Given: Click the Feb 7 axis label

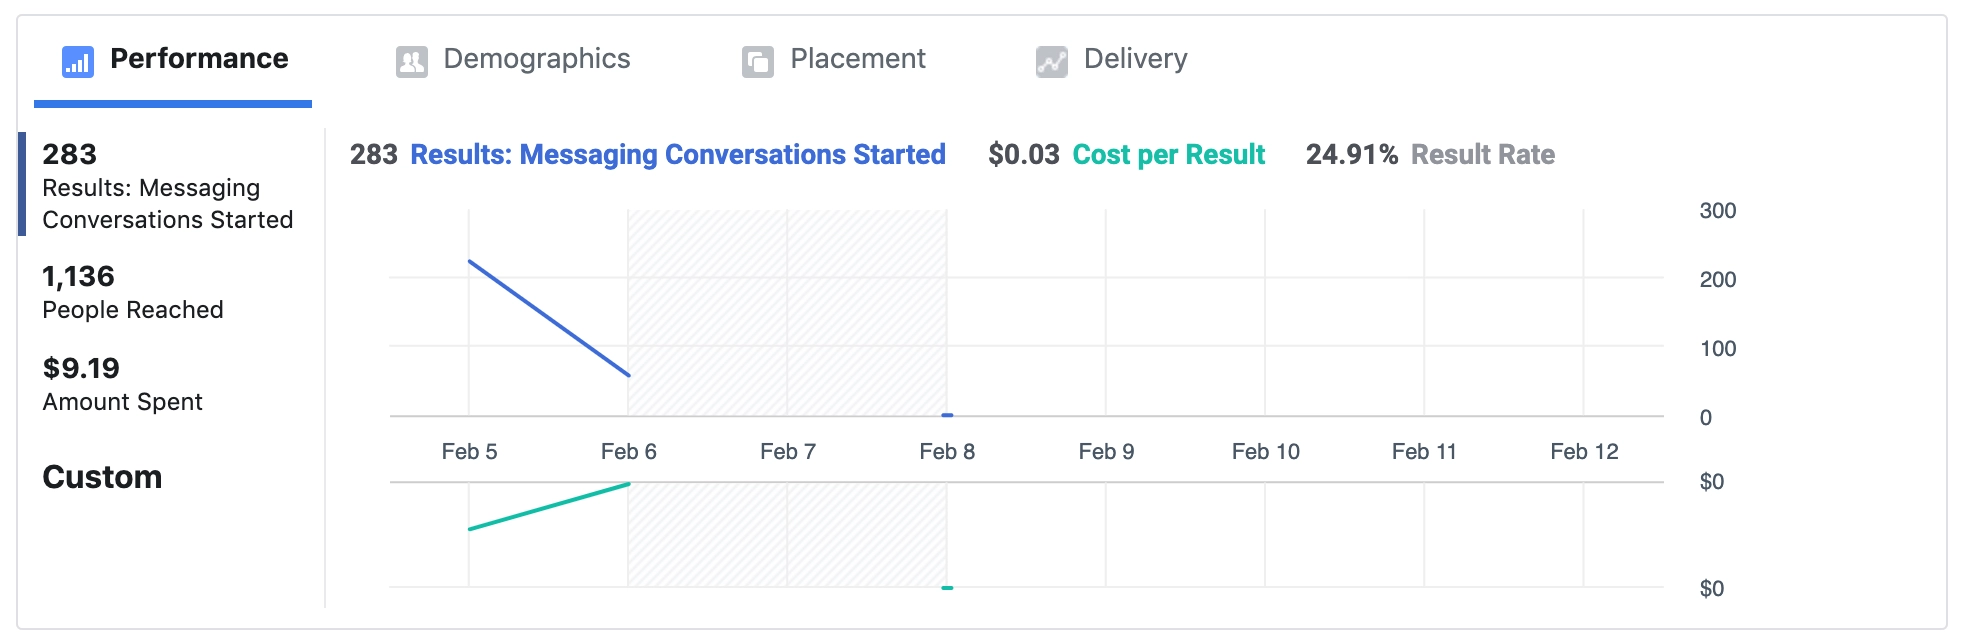Looking at the screenshot, I should coord(788,452).
